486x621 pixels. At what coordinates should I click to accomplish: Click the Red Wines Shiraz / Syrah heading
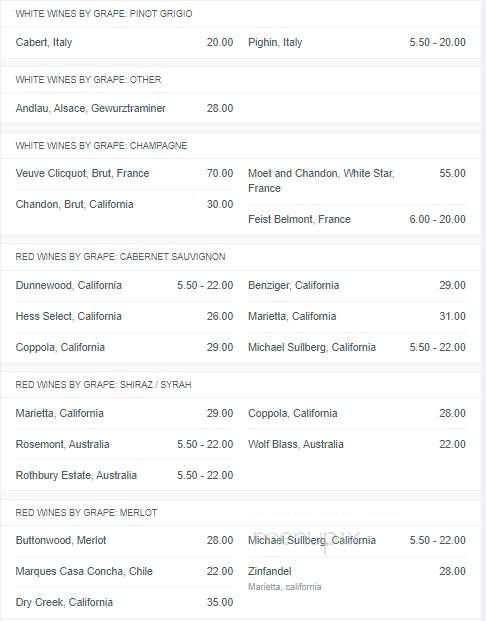click(103, 385)
